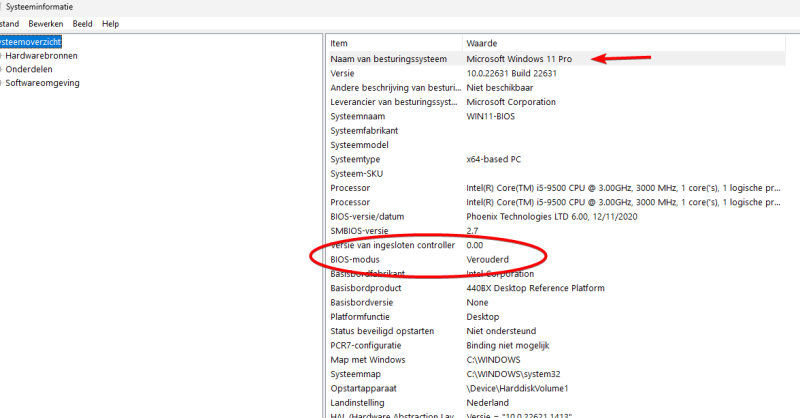Click the value 'Niet beschikbaar'
Screen dimensions: 800x418
499,88
